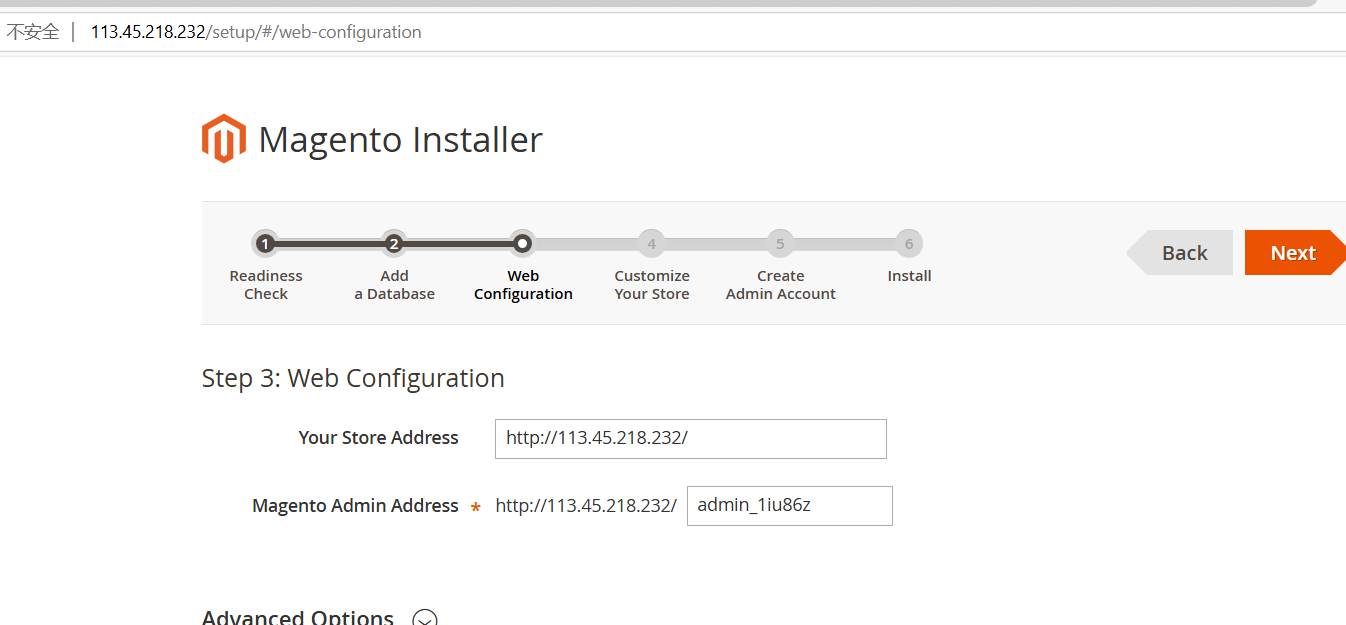This screenshot has height=625, width=1346.
Task: Focus the Your Store Address field
Action: click(x=691, y=439)
